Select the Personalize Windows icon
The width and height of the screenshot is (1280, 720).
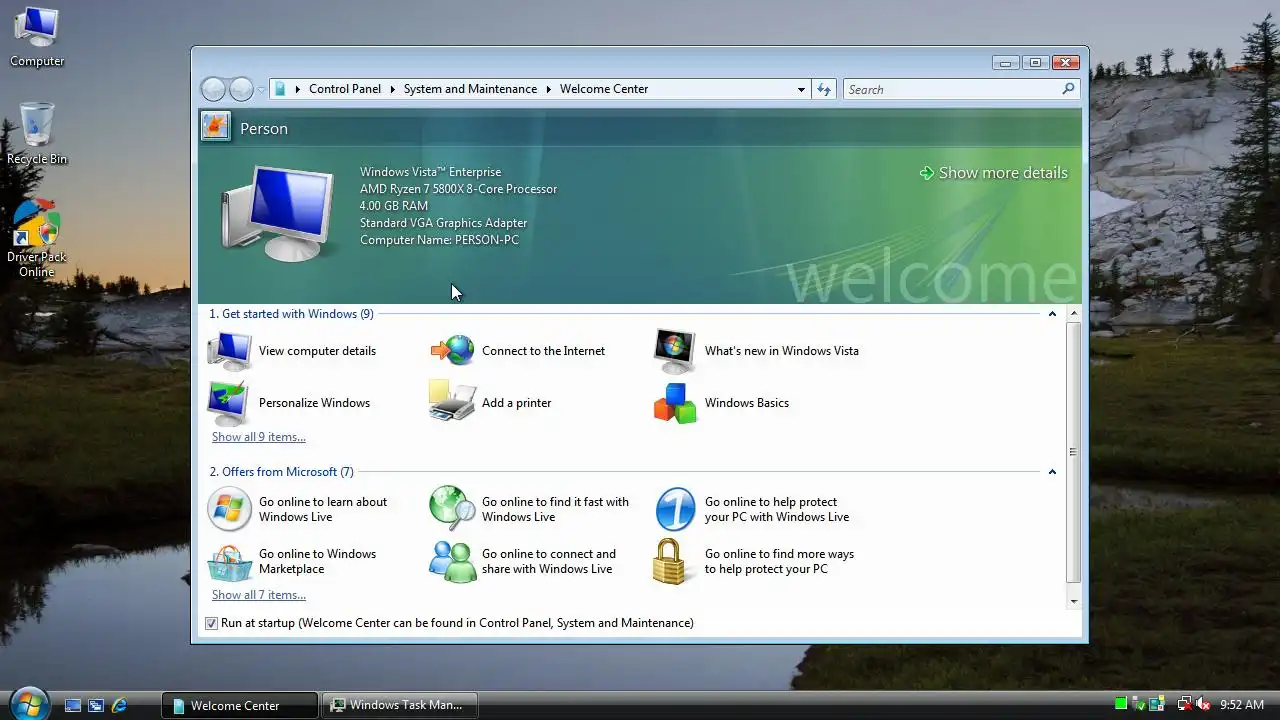coord(230,403)
